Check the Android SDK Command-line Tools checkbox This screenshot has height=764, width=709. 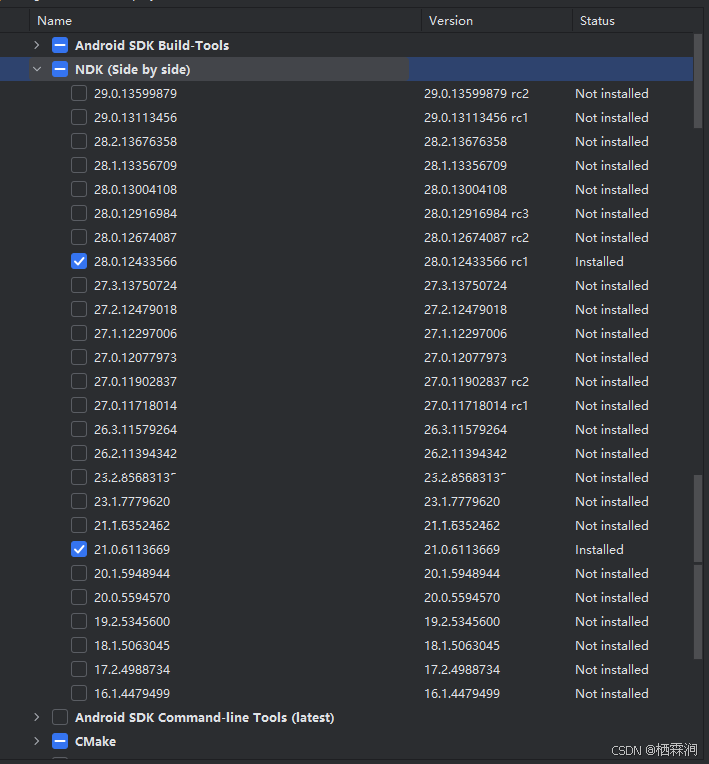[x=60, y=717]
